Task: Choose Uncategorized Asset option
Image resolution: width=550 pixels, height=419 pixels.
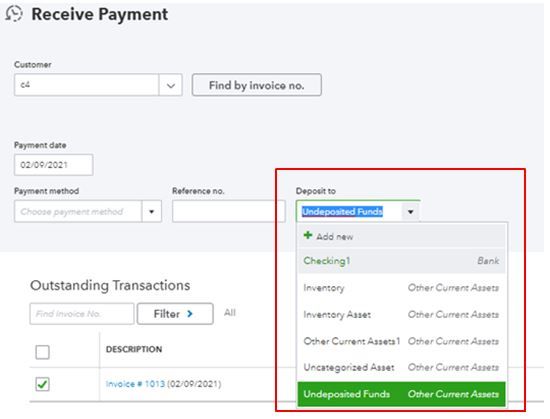Action: 401,367
